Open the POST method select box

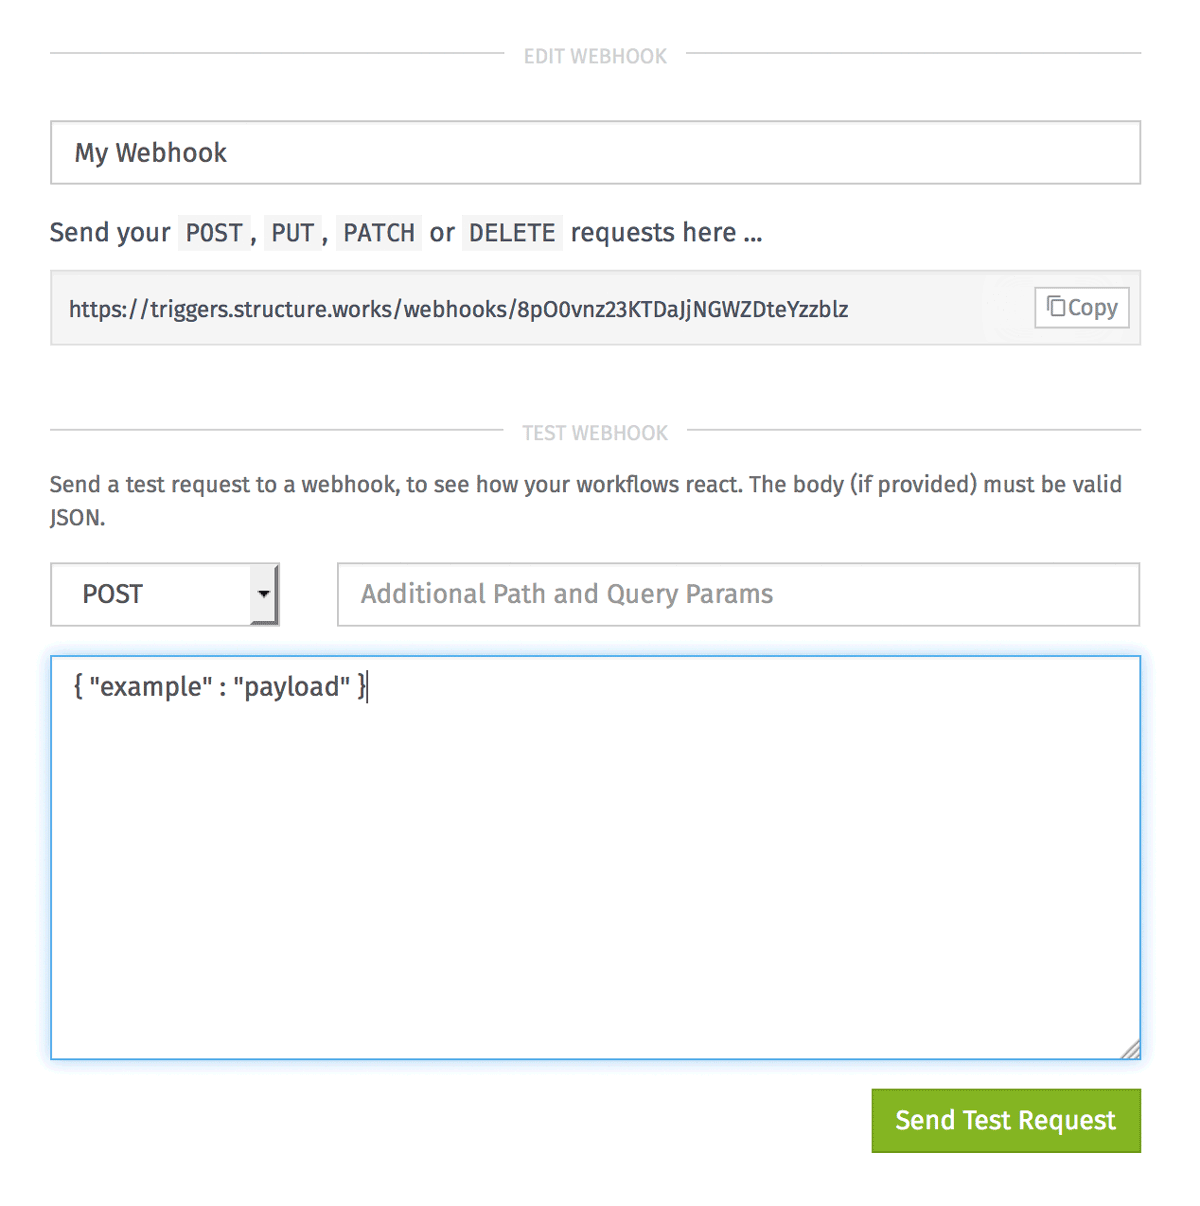(x=165, y=594)
